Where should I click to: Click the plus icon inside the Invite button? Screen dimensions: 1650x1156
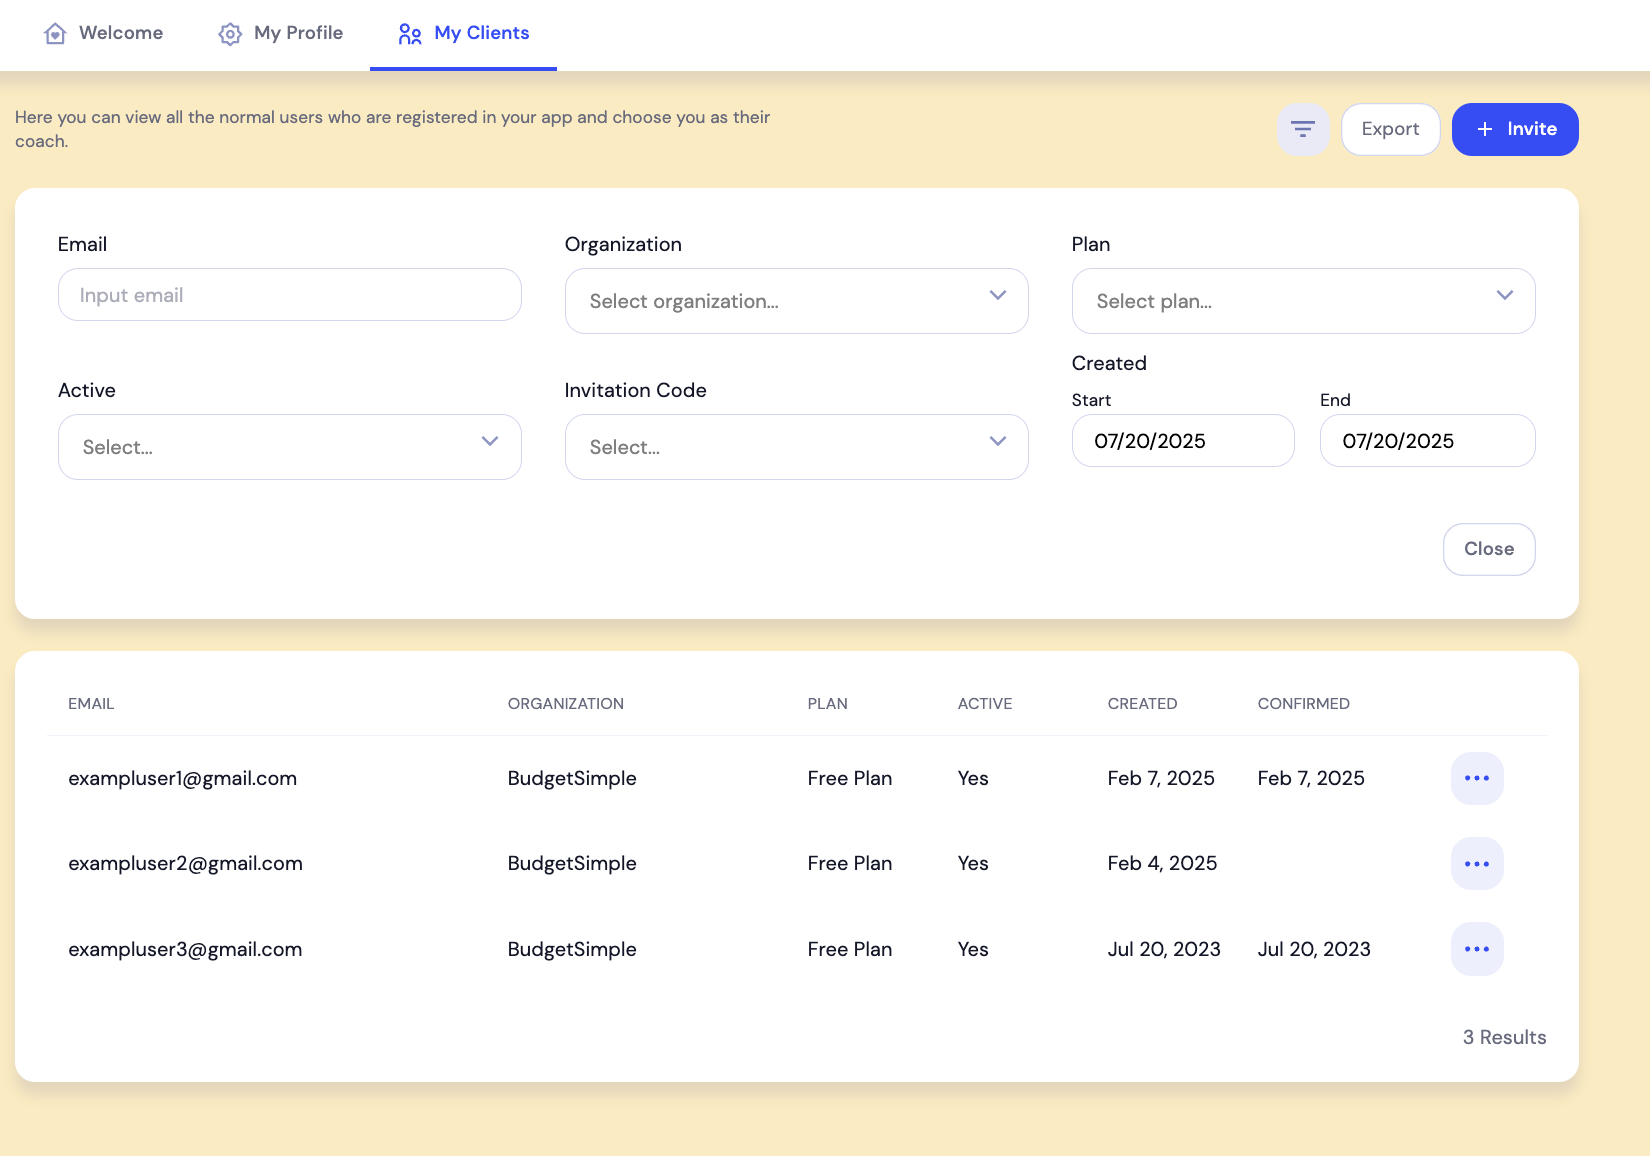(1482, 129)
